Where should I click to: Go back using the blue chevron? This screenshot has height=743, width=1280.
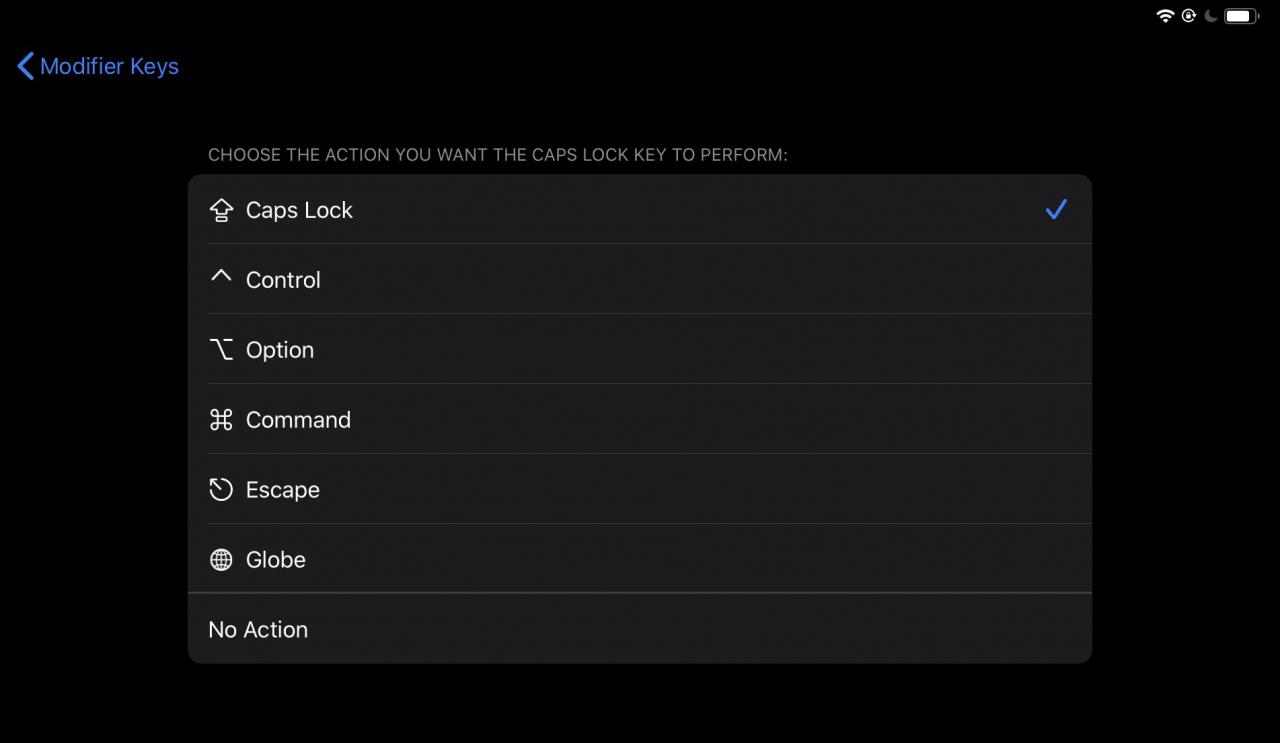(26, 66)
